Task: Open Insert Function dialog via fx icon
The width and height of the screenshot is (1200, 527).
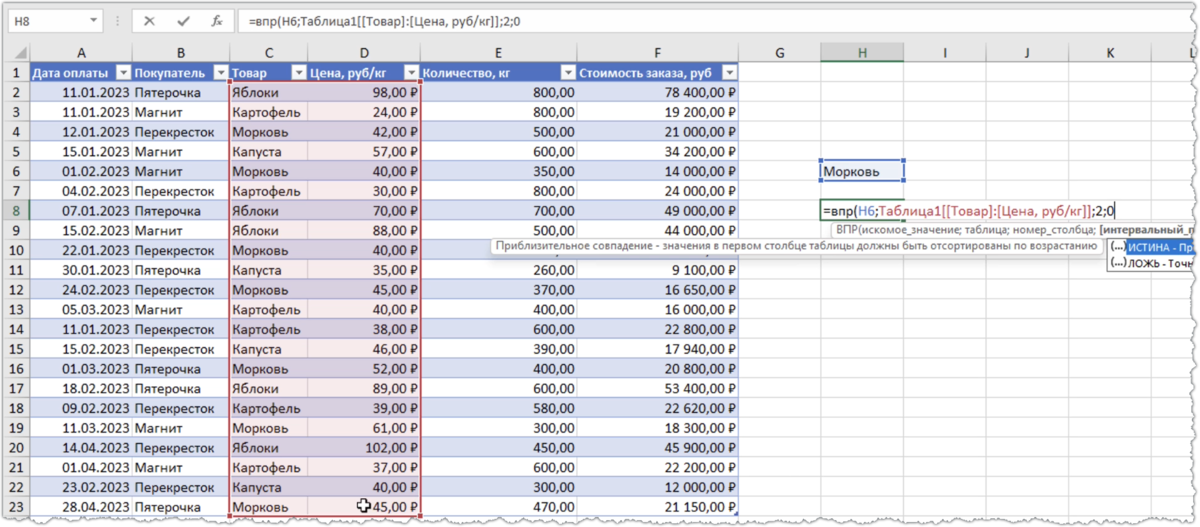Action: [216, 20]
